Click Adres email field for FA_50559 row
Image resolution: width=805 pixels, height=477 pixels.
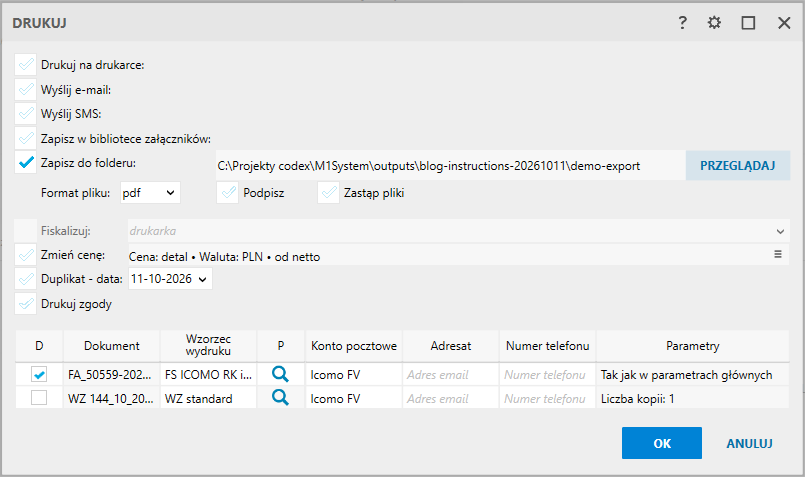click(451, 375)
